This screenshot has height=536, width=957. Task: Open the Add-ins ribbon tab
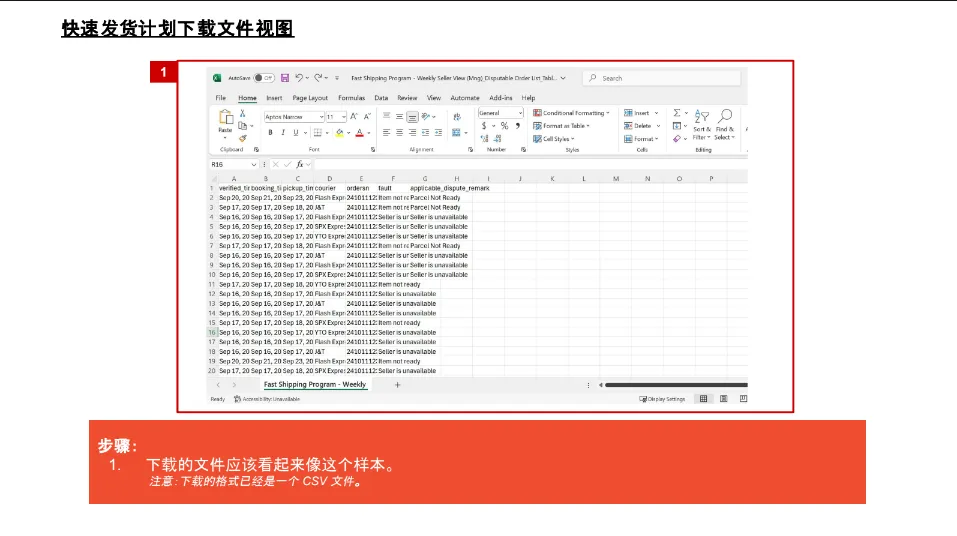500,98
